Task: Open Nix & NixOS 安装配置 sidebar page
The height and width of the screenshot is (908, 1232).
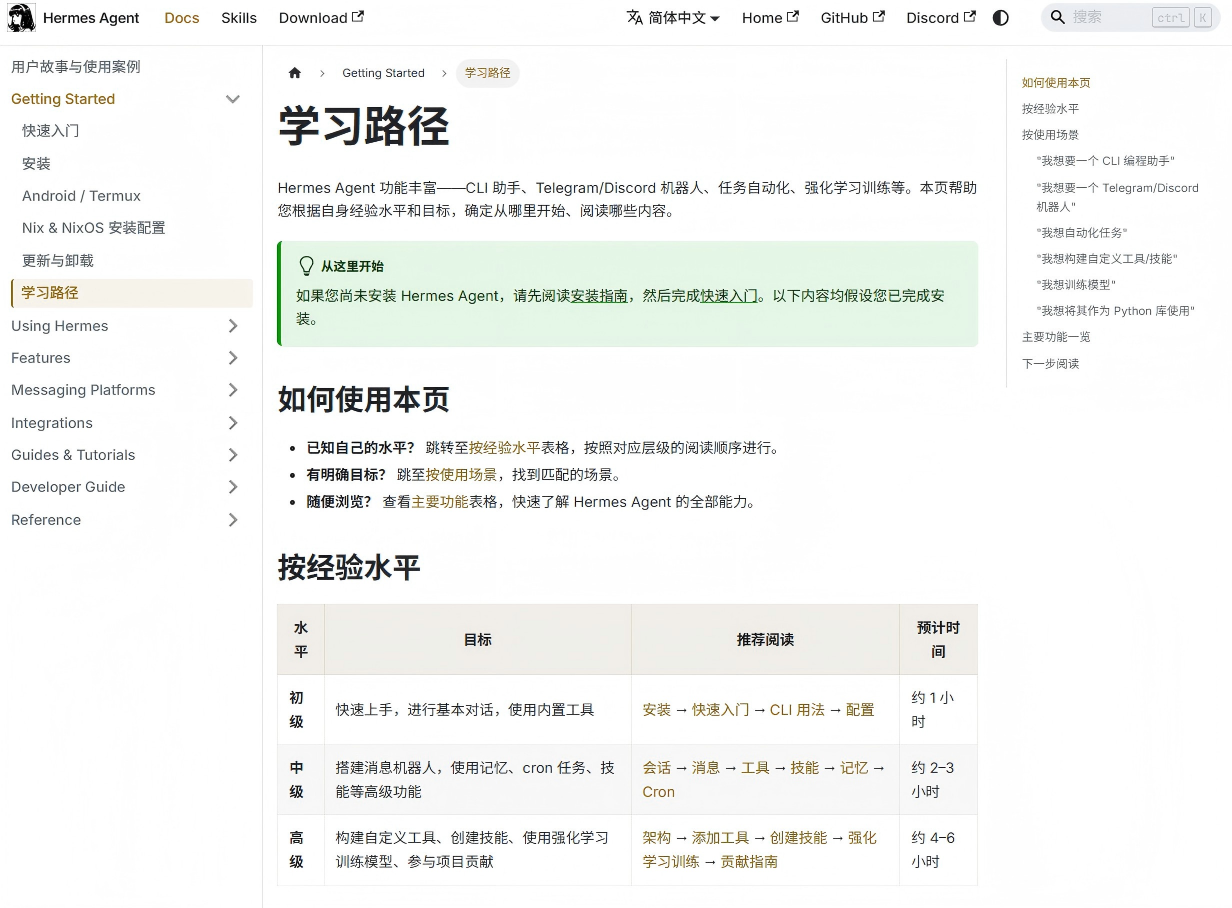Action: [x=94, y=228]
